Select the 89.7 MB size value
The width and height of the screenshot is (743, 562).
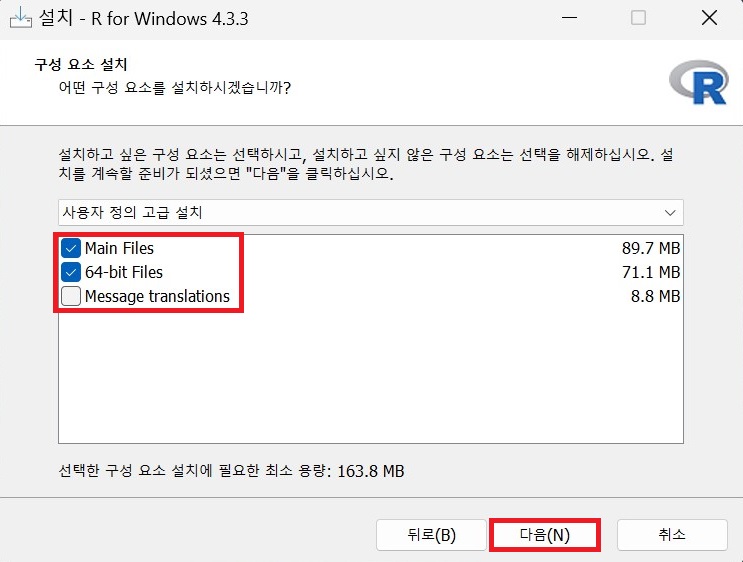(651, 248)
